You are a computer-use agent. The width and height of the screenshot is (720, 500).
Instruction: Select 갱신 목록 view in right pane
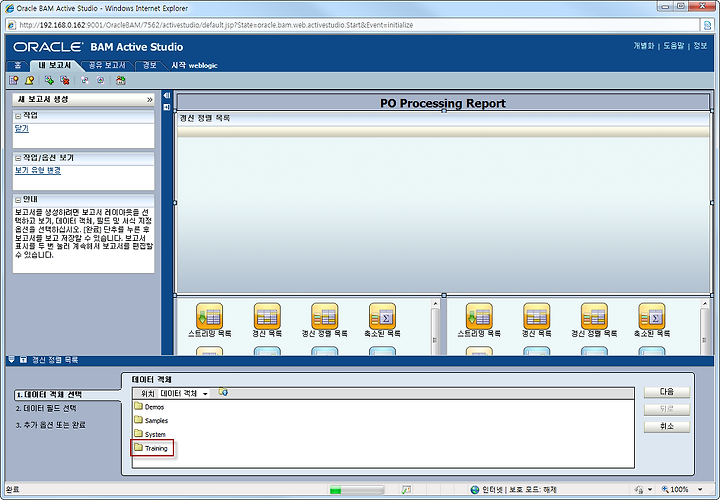click(536, 320)
